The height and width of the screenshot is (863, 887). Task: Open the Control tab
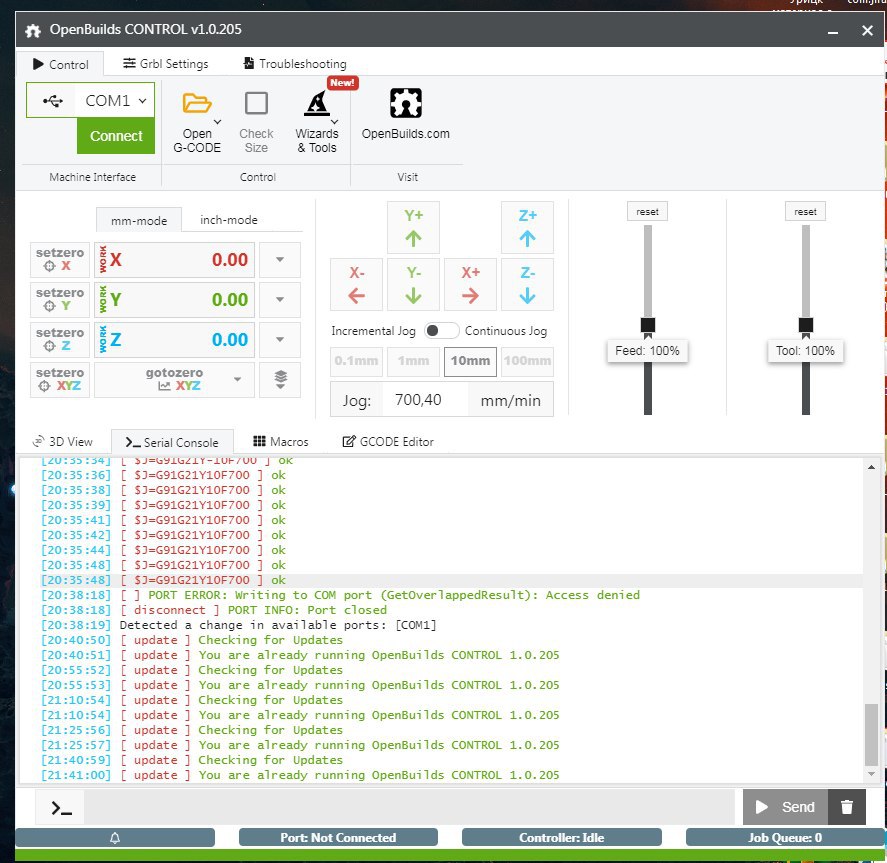[61, 64]
